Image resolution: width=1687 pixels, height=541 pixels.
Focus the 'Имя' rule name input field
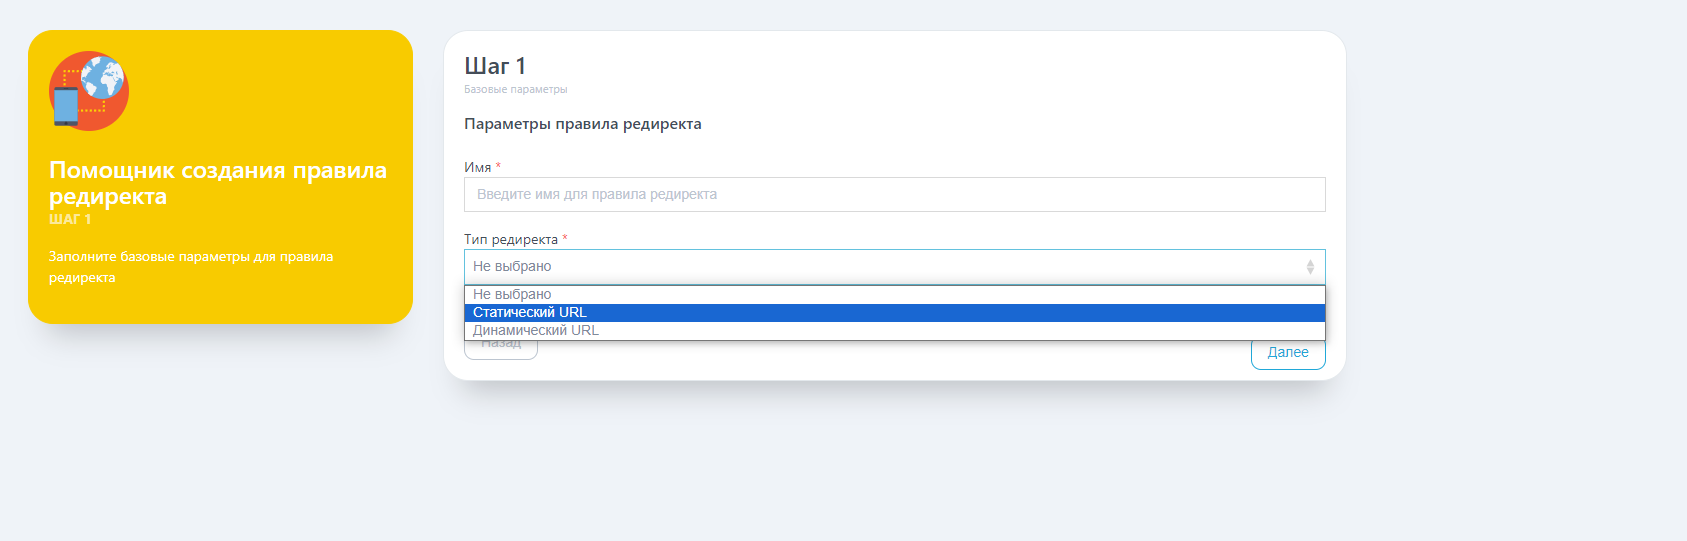894,194
